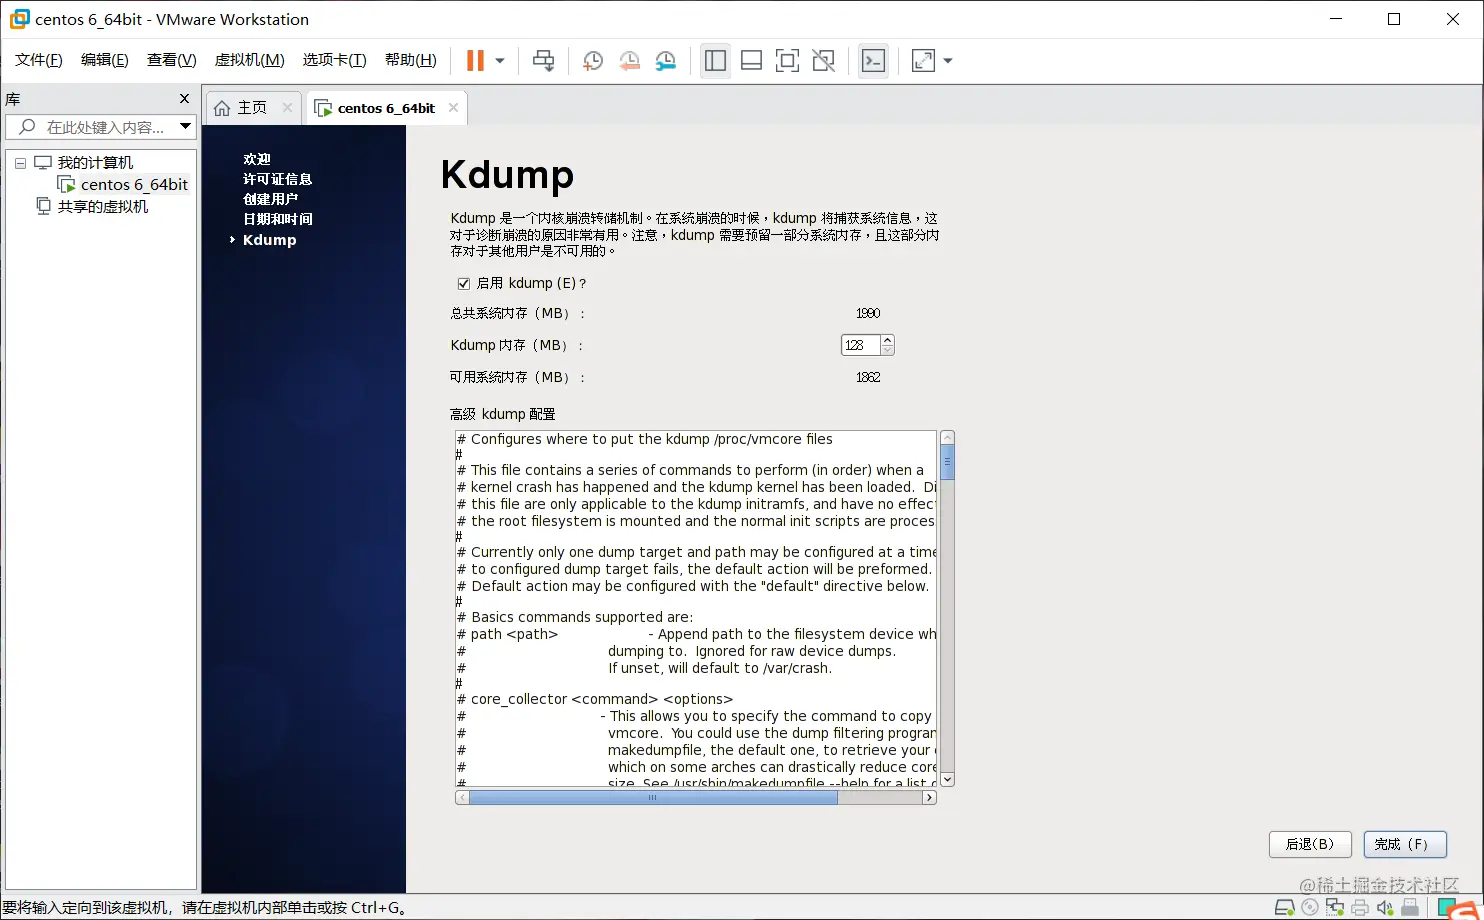Click the hard disk status icon
The height and width of the screenshot is (920, 1484).
click(x=1285, y=908)
